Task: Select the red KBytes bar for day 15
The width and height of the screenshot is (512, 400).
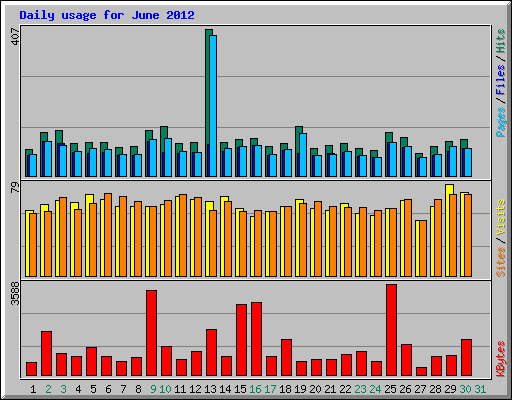Action: coord(242,340)
